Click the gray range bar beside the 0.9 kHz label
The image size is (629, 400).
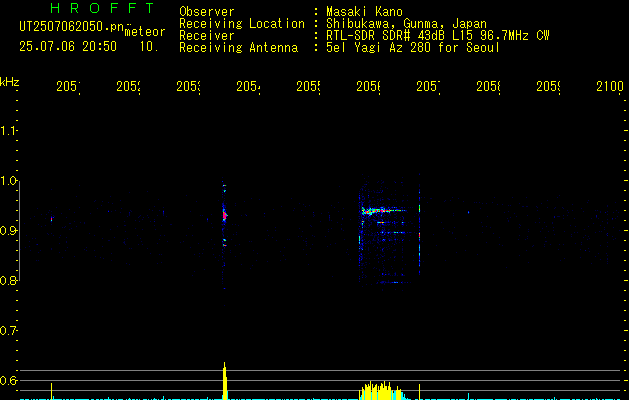[x=19, y=231]
